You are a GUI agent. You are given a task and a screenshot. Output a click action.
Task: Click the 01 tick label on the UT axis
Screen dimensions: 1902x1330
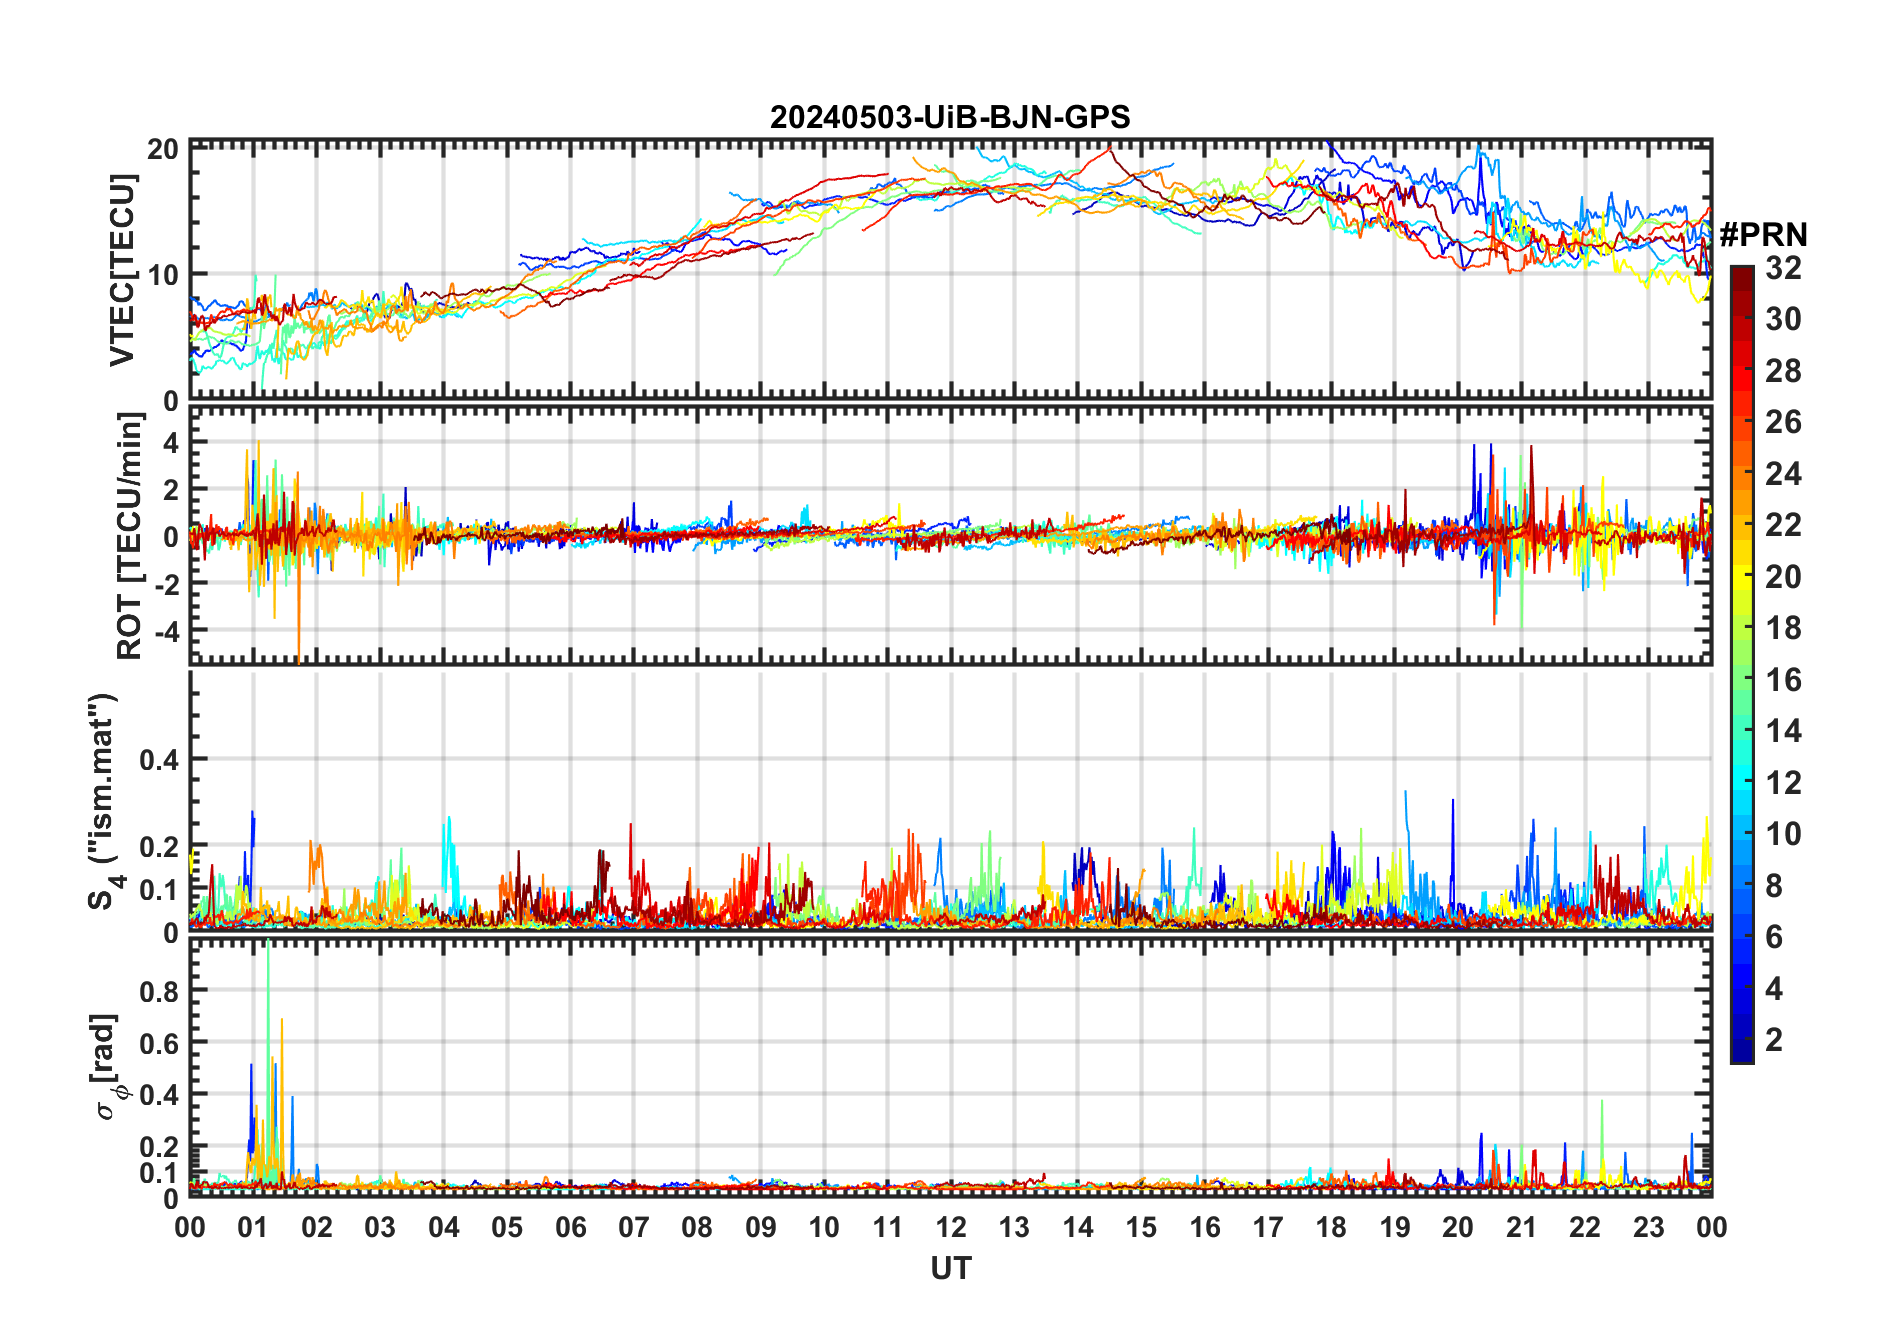253,1227
